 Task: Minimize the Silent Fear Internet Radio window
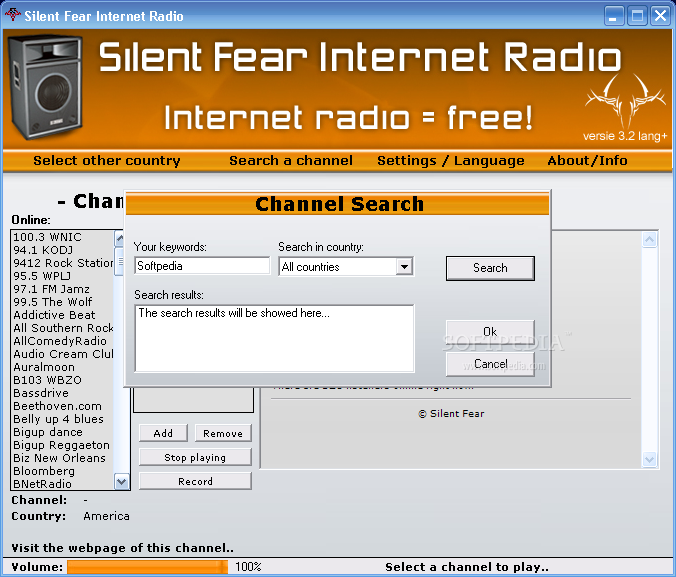point(614,16)
